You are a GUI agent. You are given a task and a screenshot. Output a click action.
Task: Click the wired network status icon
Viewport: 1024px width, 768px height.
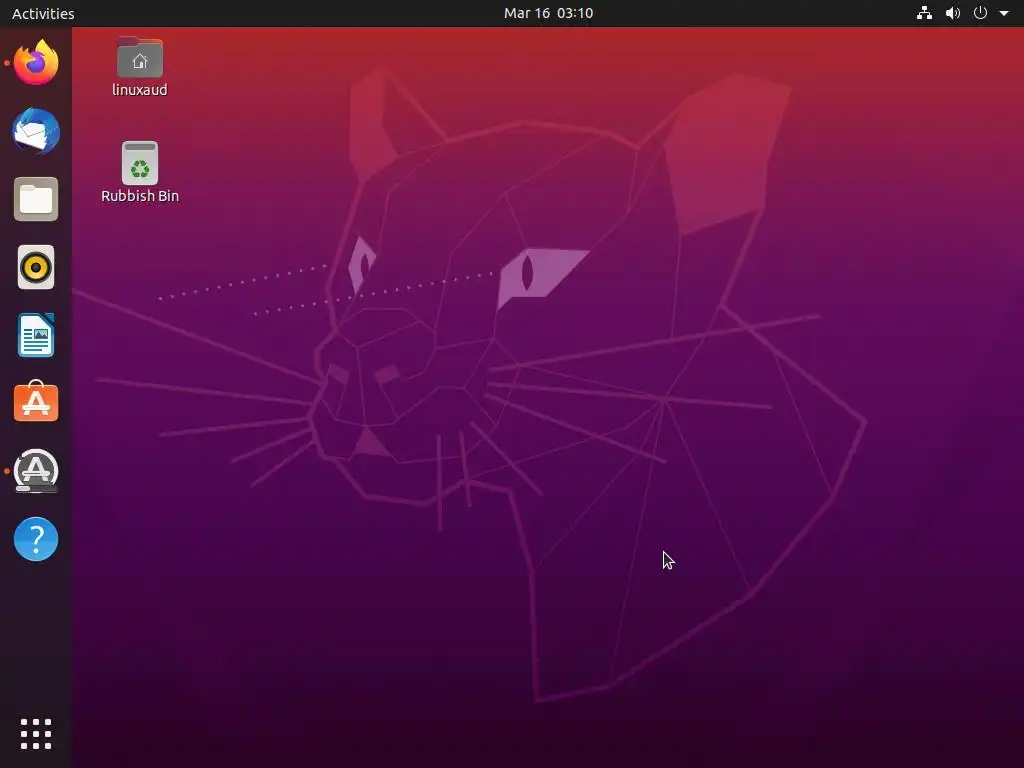point(924,13)
